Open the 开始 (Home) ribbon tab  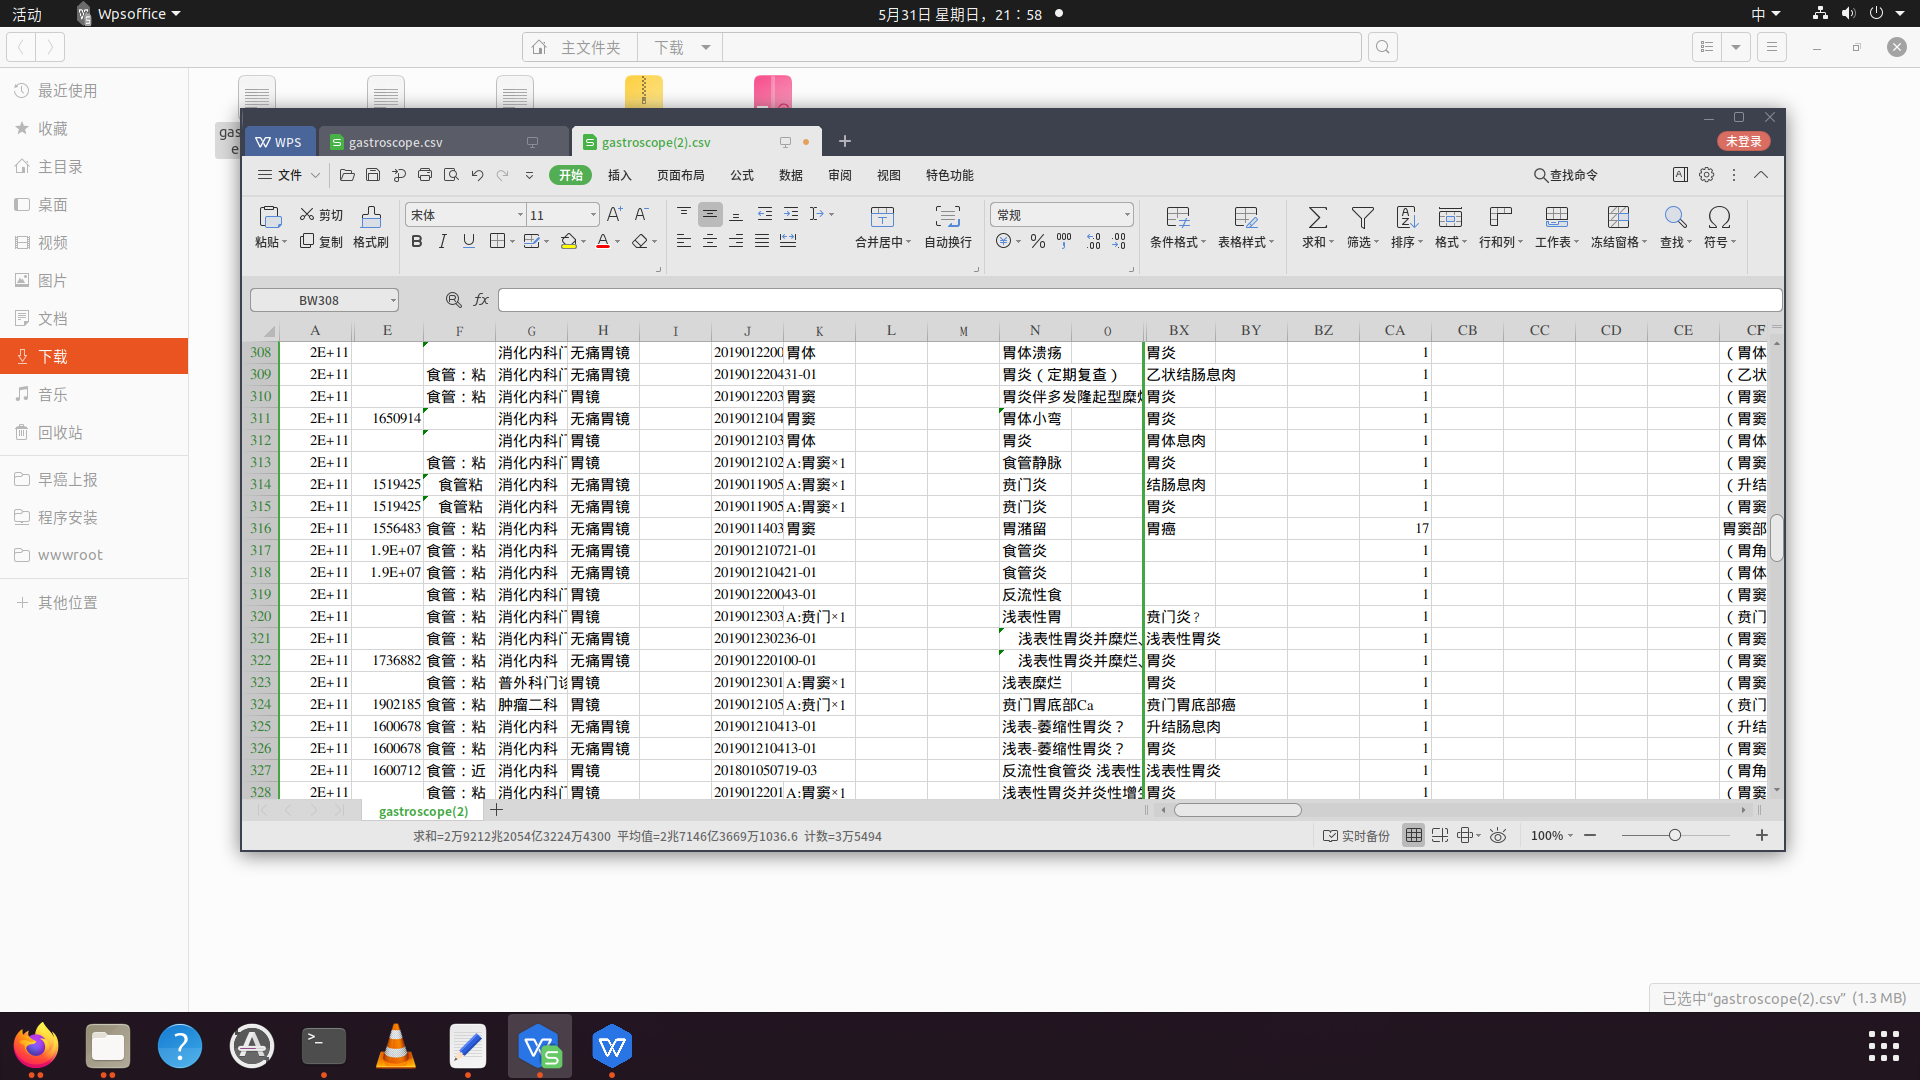click(x=570, y=174)
